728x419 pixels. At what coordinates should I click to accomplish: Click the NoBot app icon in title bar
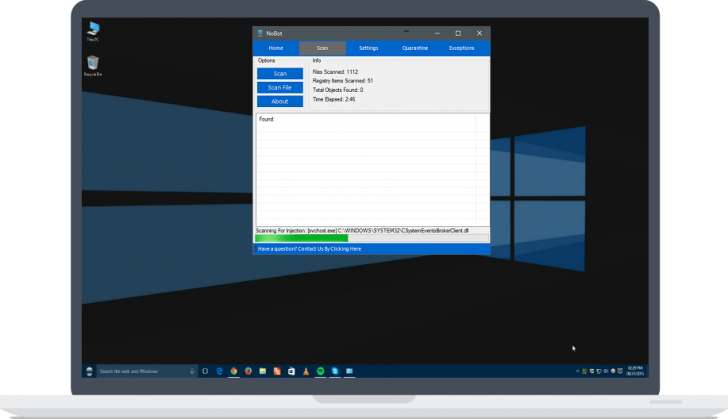260,33
